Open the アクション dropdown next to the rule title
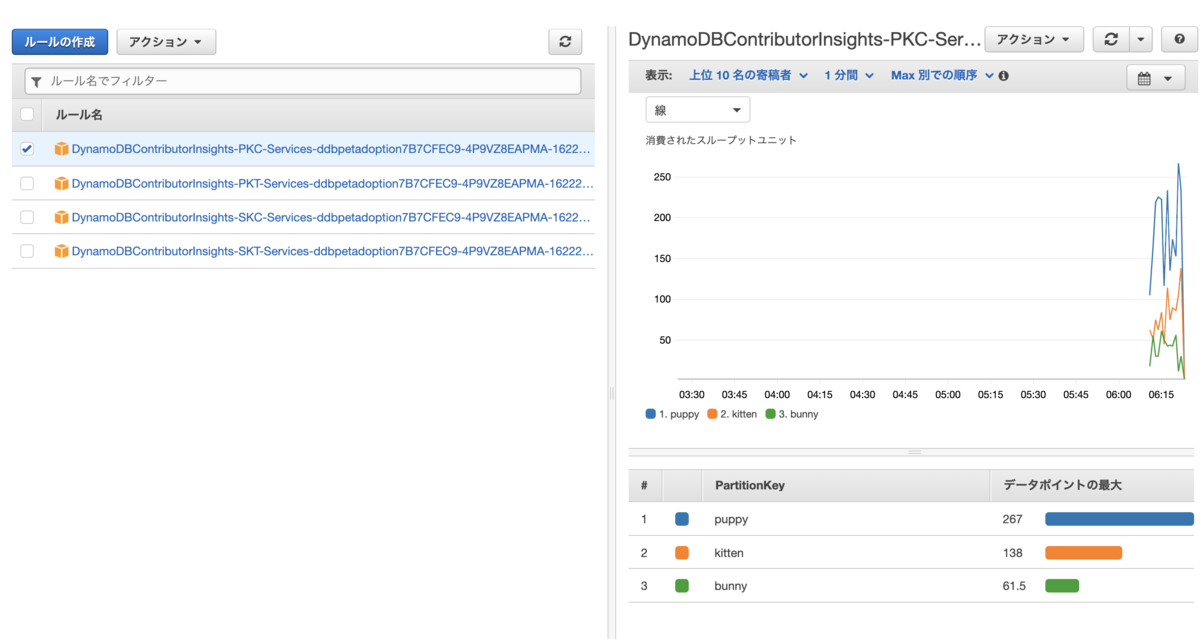The image size is (1200, 639). 1034,39
